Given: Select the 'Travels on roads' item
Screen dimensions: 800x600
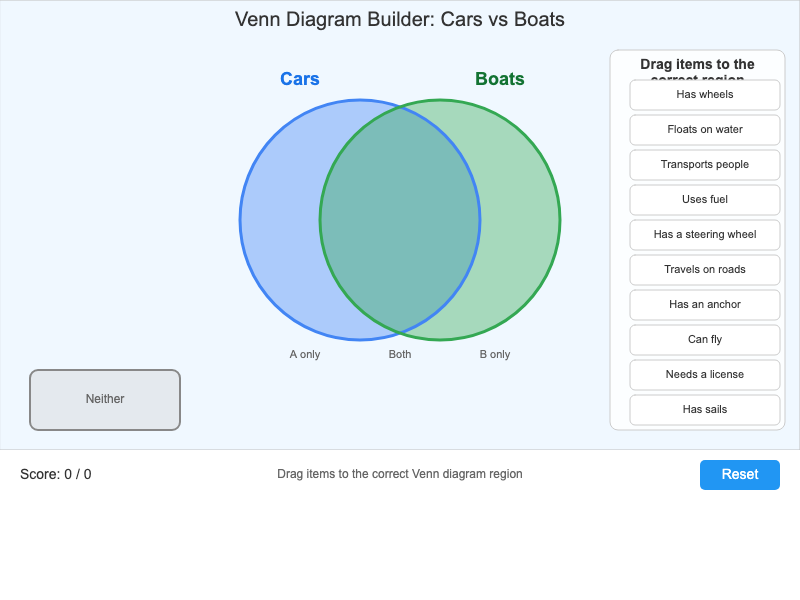Looking at the screenshot, I should (704, 270).
